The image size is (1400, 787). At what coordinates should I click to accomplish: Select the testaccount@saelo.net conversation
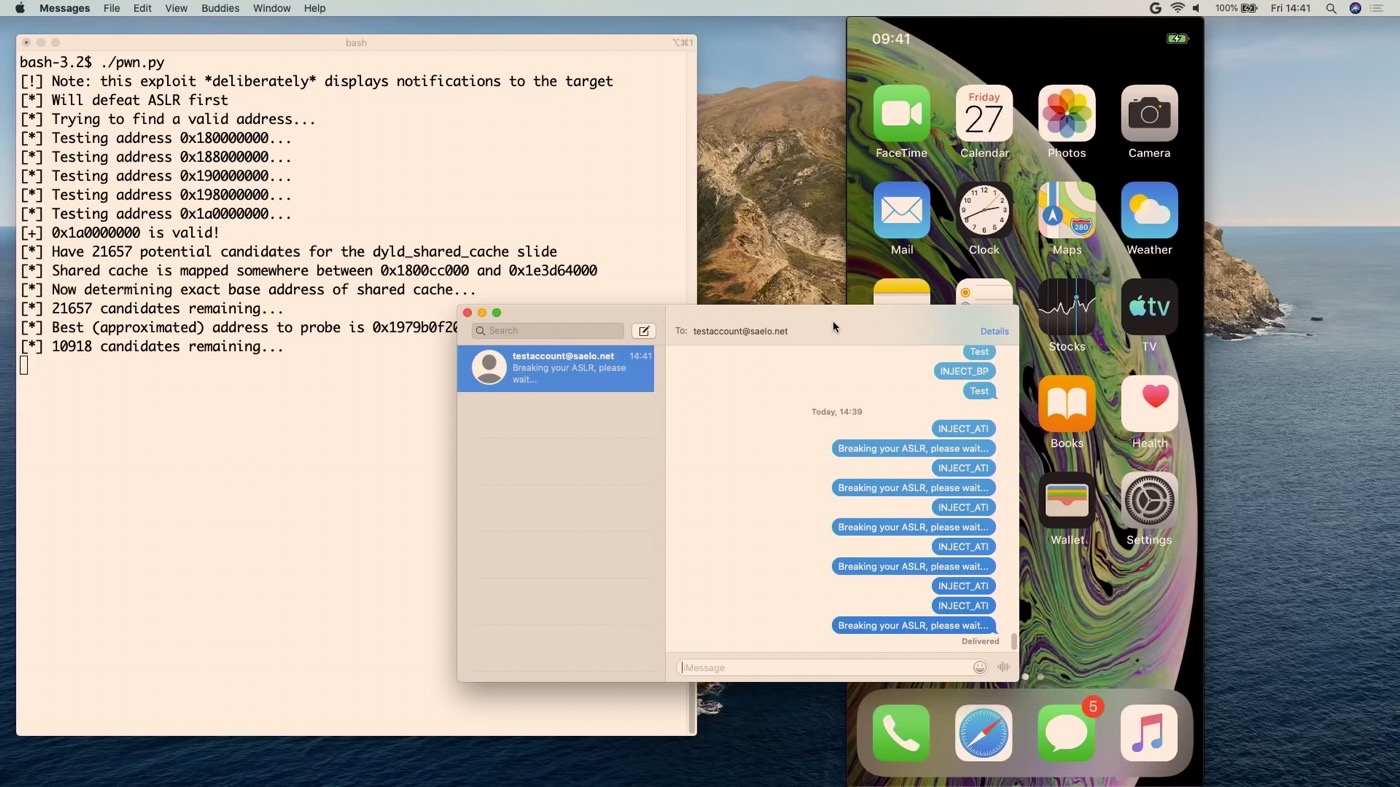556,367
